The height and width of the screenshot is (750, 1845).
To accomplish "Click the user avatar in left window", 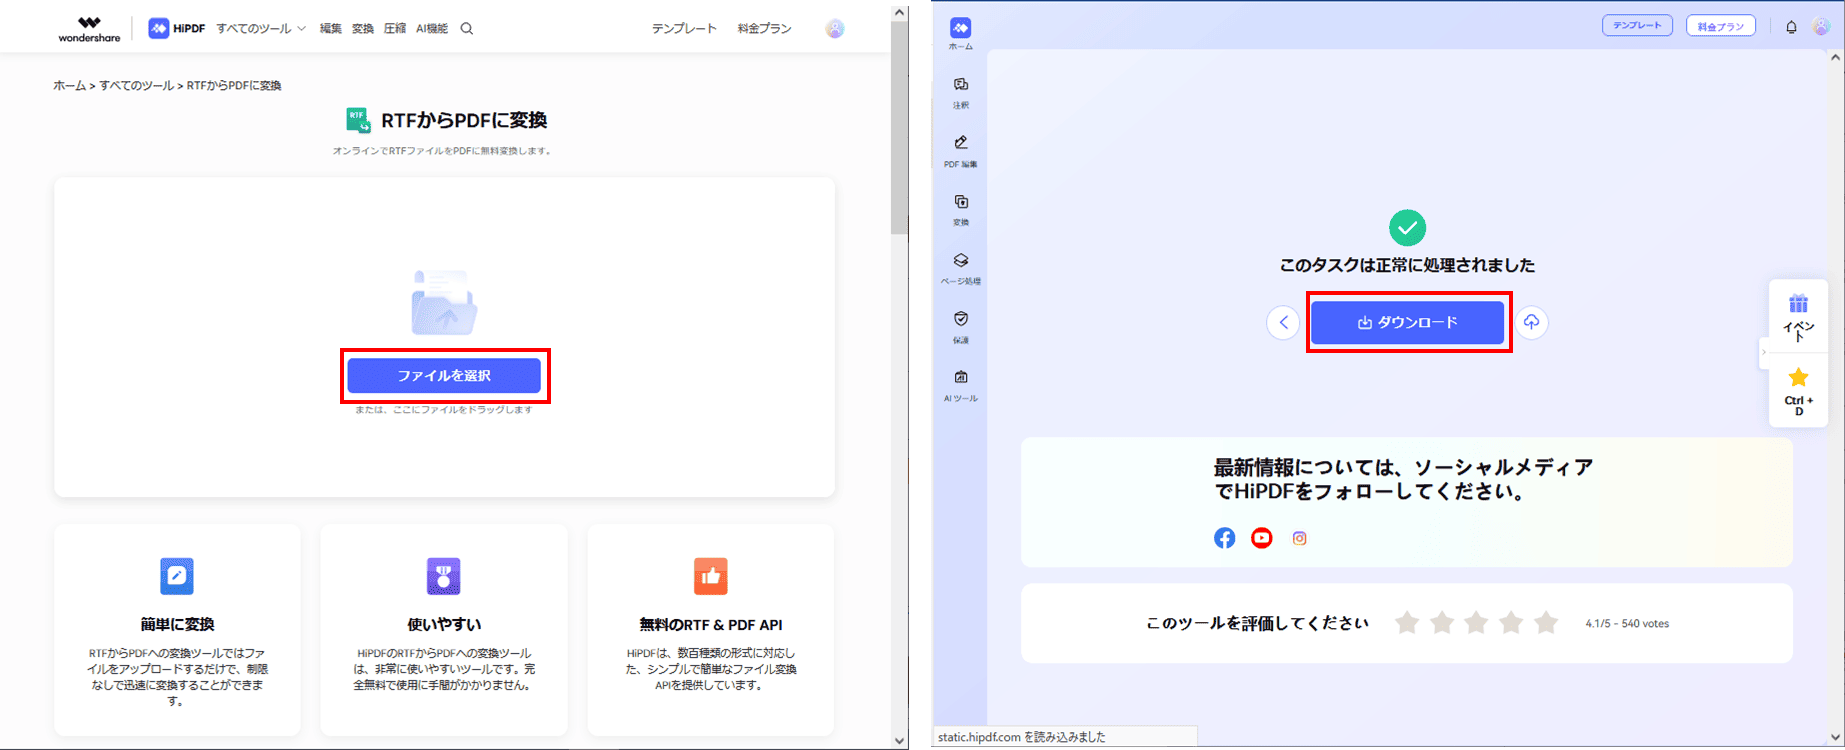I will [835, 29].
